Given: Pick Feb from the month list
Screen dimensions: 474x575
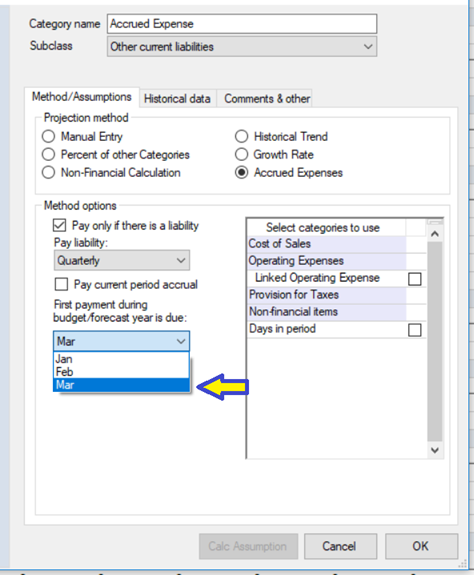Looking at the screenshot, I should [121, 371].
